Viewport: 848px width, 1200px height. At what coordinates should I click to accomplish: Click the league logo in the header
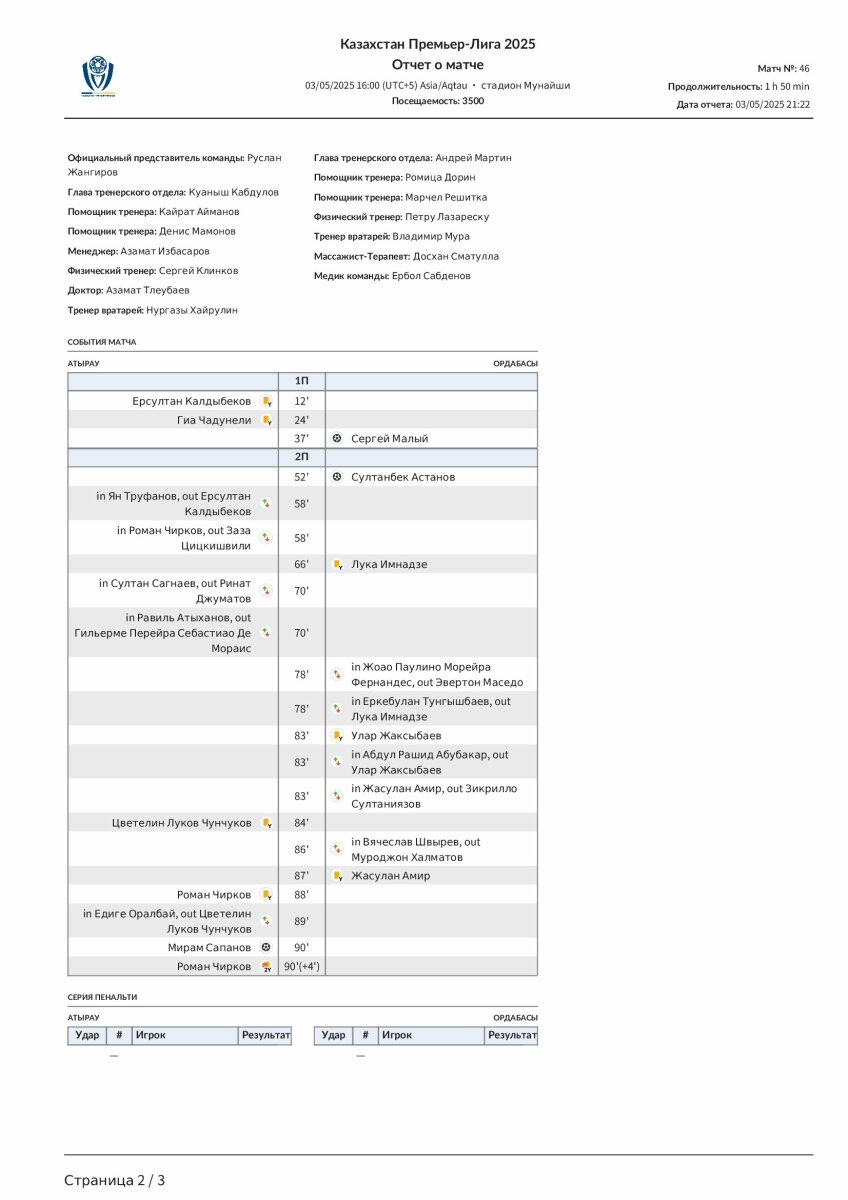pyautogui.click(x=98, y=77)
